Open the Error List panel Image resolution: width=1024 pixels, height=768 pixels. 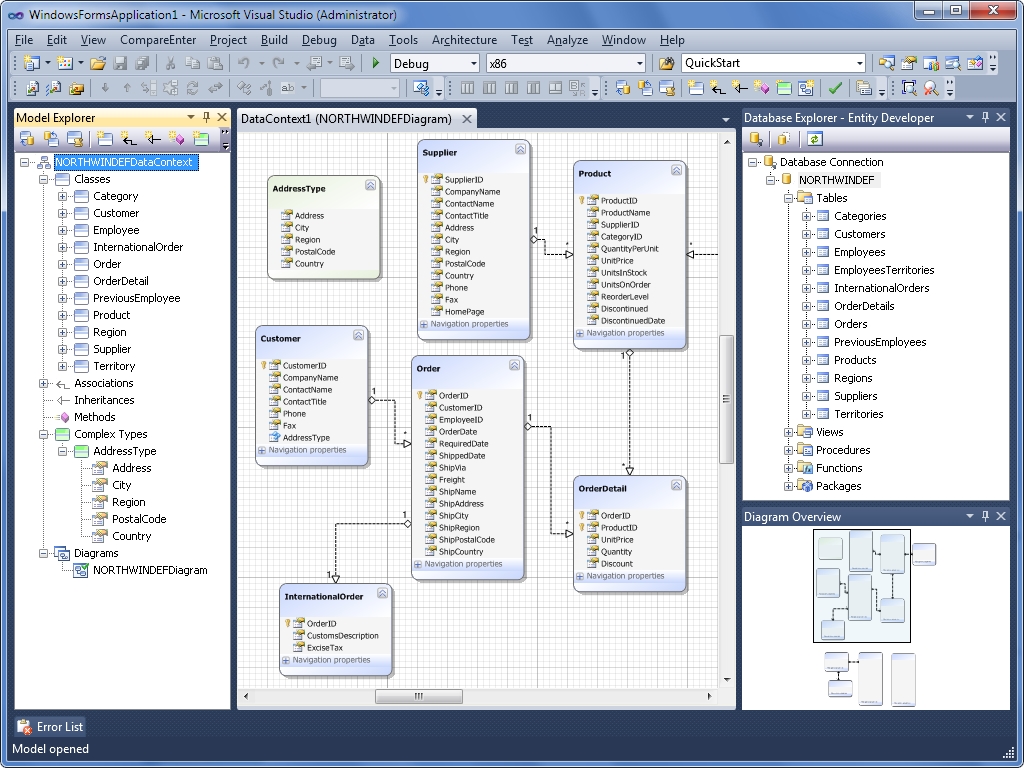[51, 726]
